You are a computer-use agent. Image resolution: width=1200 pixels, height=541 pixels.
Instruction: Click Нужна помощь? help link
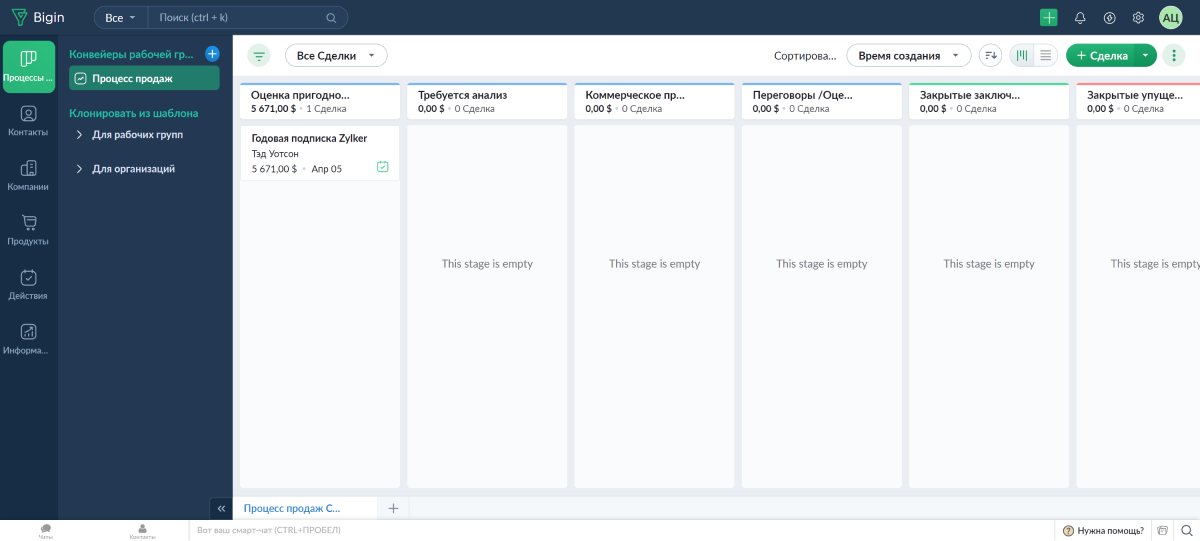tap(1103, 530)
